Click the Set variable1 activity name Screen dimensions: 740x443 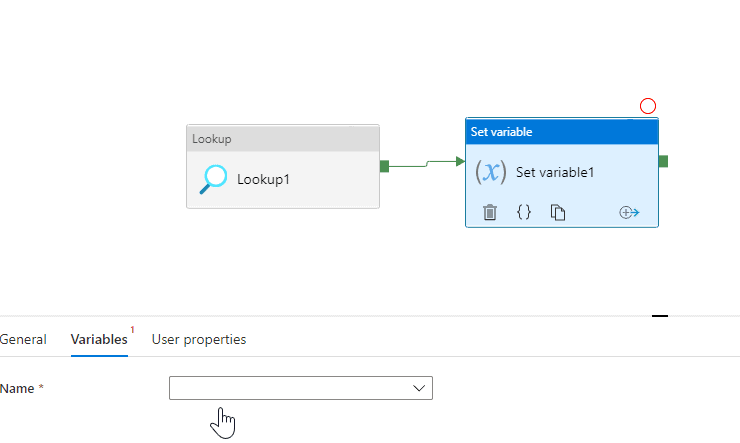click(x=555, y=172)
